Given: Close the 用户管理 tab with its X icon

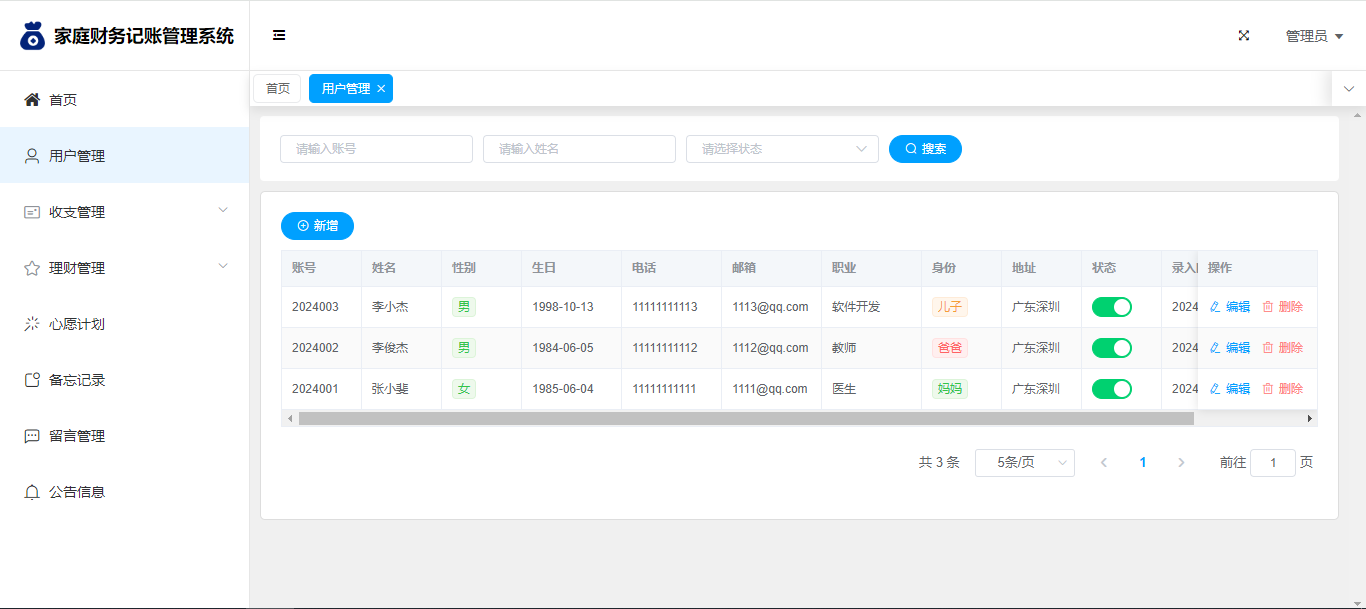Looking at the screenshot, I should [381, 89].
